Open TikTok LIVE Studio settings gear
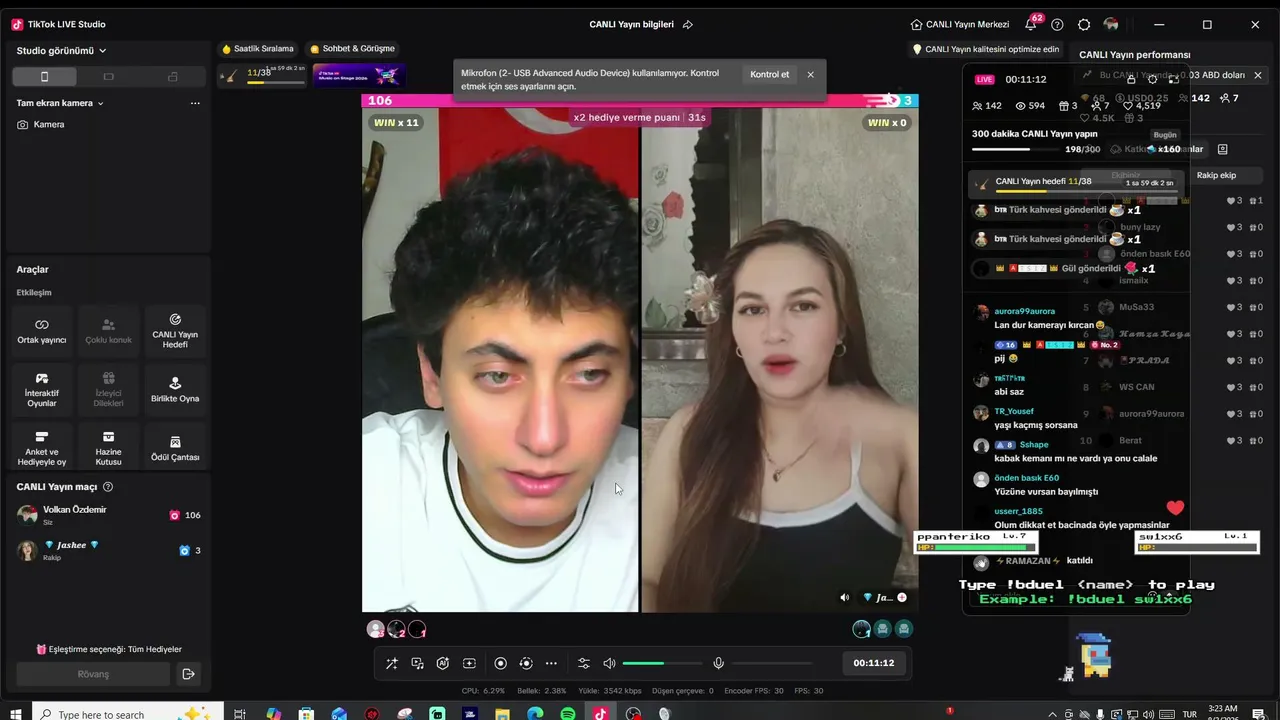Screen dimensions: 1280x720 click(1084, 24)
